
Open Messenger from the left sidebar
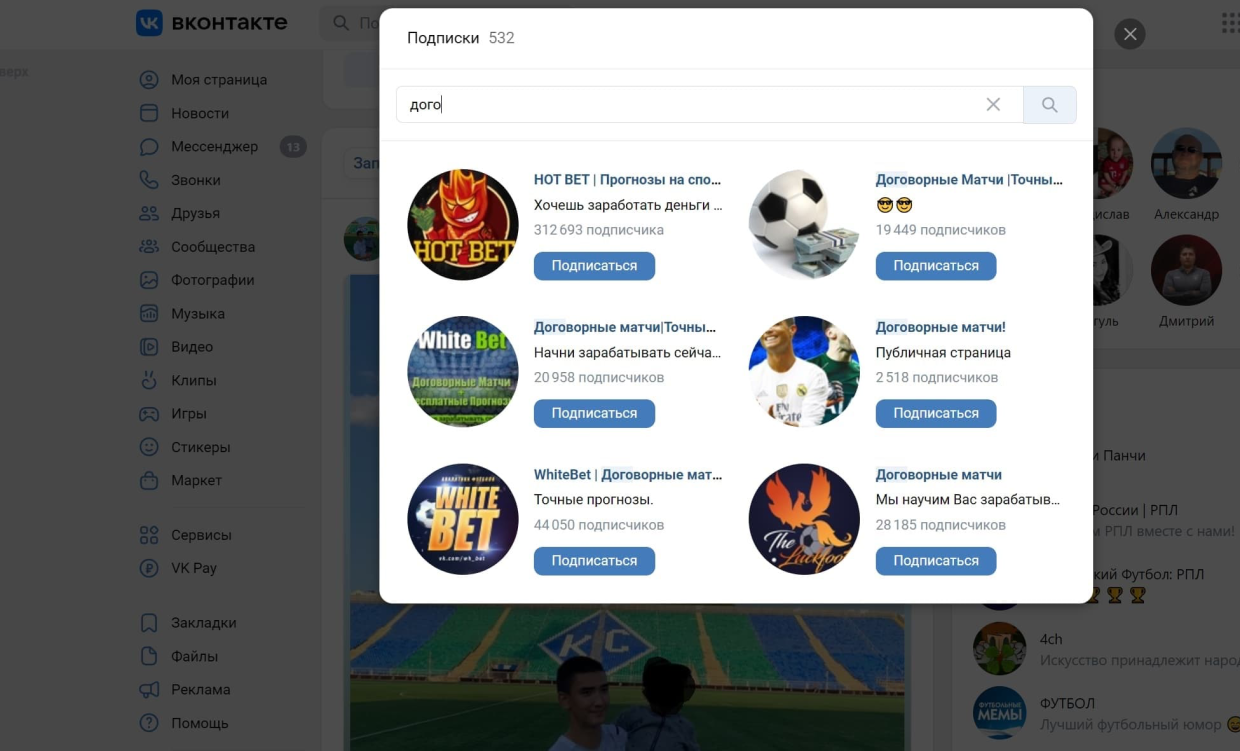click(214, 147)
